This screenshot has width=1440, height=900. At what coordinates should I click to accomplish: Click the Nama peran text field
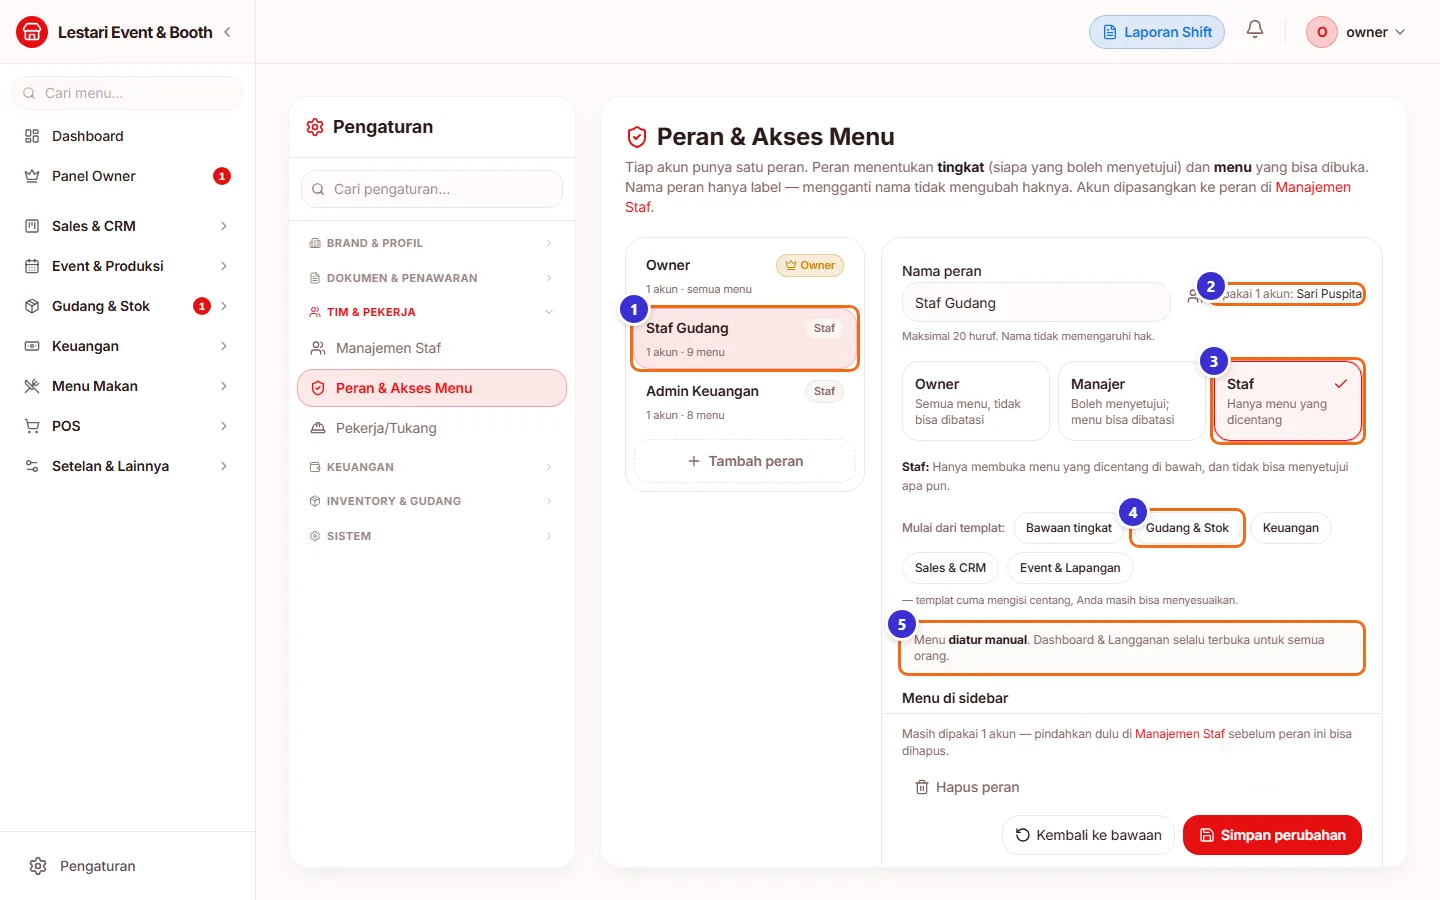tap(1036, 303)
